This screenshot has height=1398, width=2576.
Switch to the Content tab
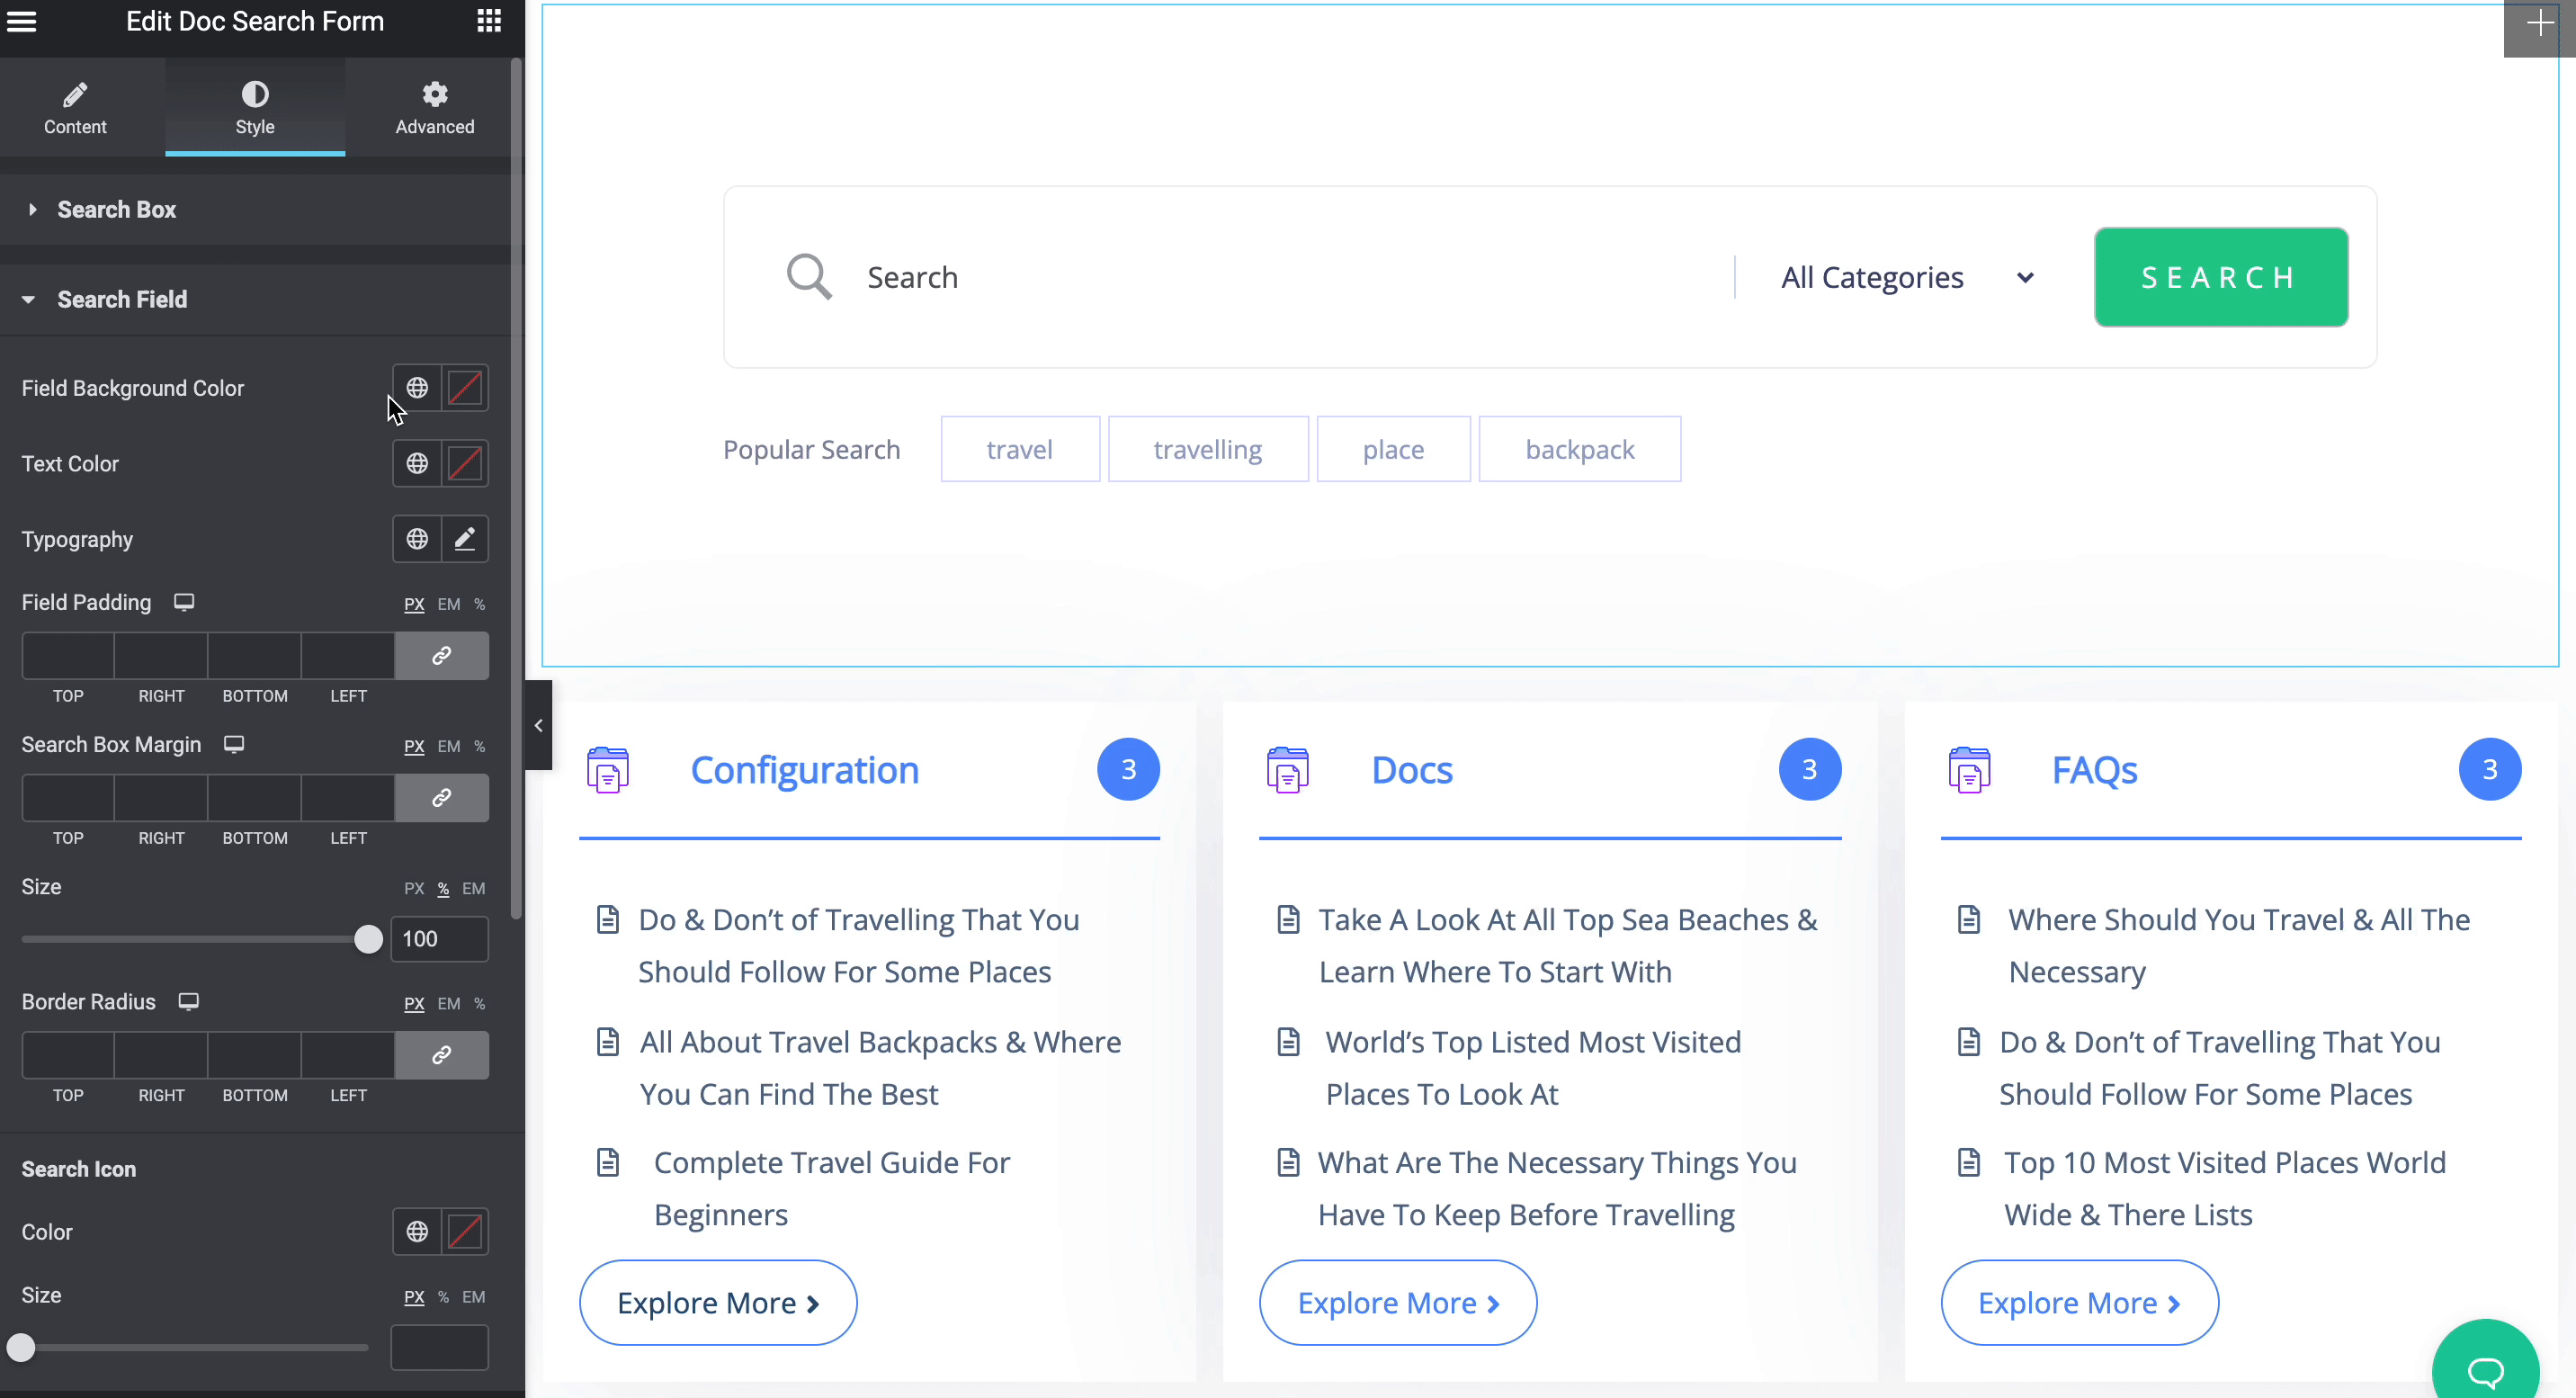75,107
